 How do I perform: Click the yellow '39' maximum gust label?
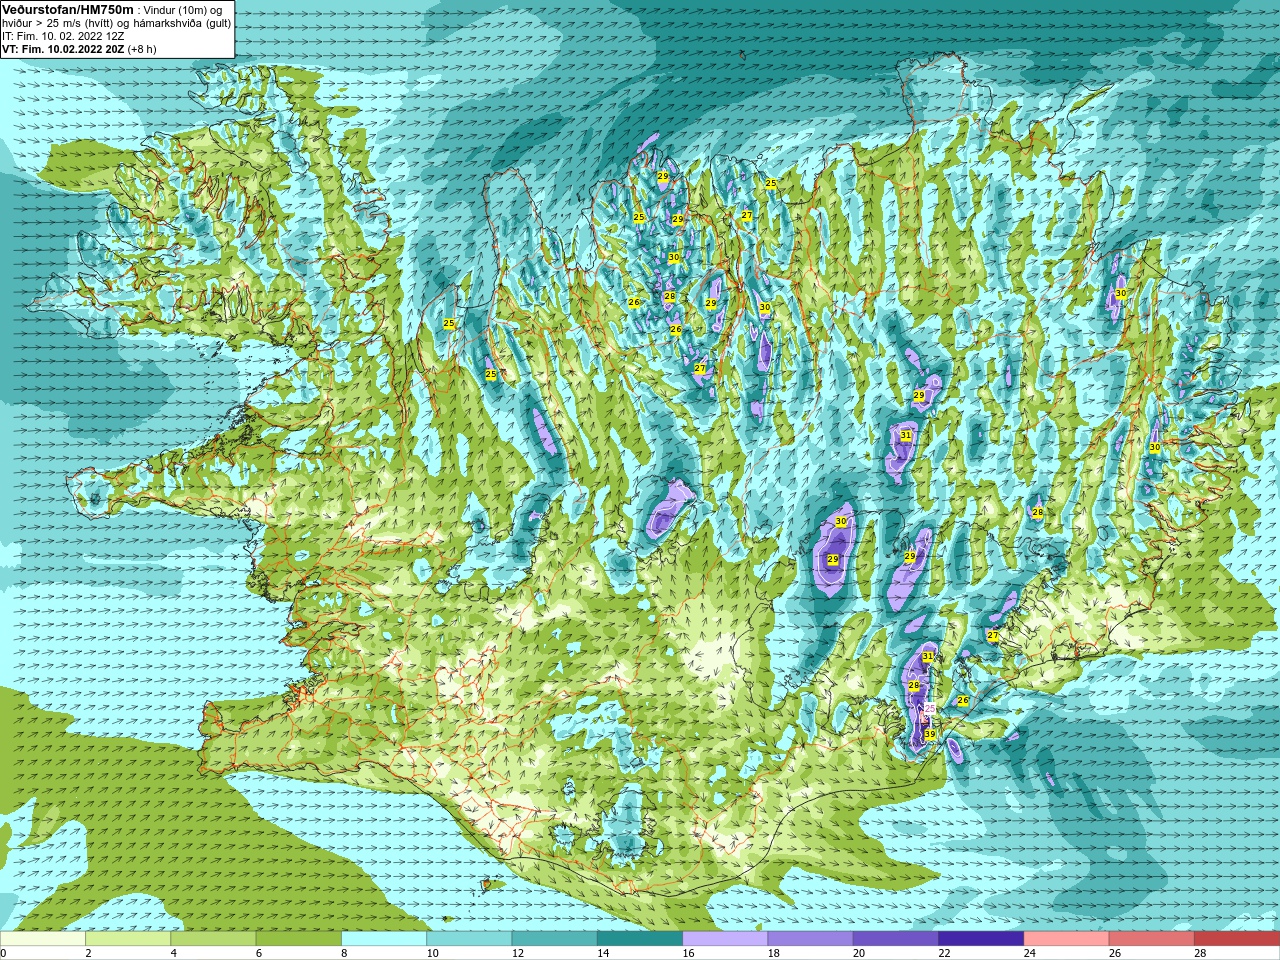(930, 734)
